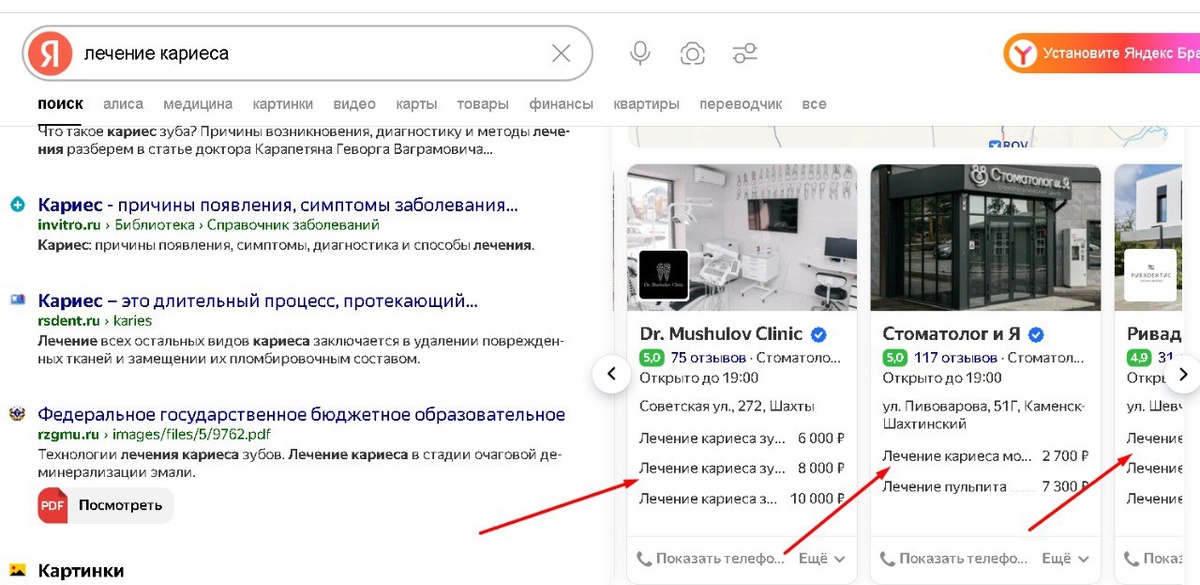The height and width of the screenshot is (585, 1200).
Task: Open image search with camera icon
Action: pos(692,54)
